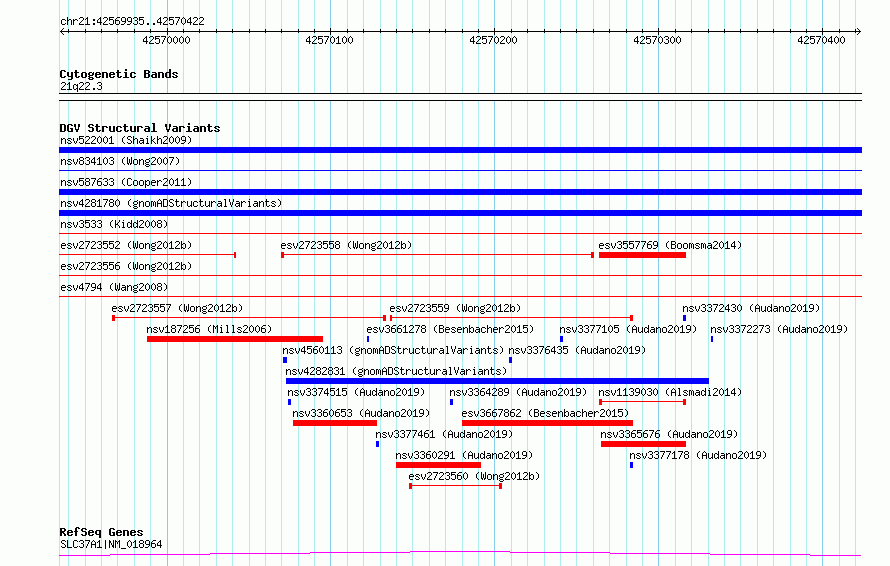Viewport: 890px width, 566px height.
Task: Click the RefSeq Genes track title
Action: pos(101,533)
